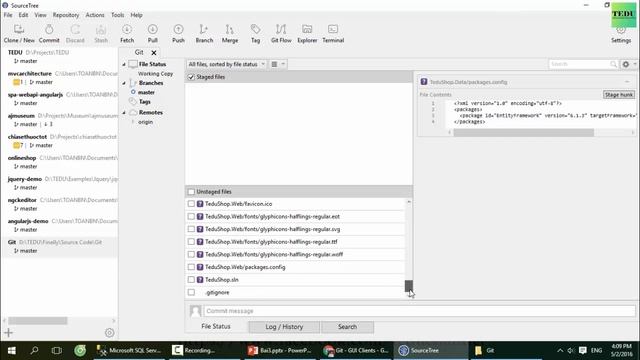
Task: Open the File menu
Action: (x=8, y=15)
